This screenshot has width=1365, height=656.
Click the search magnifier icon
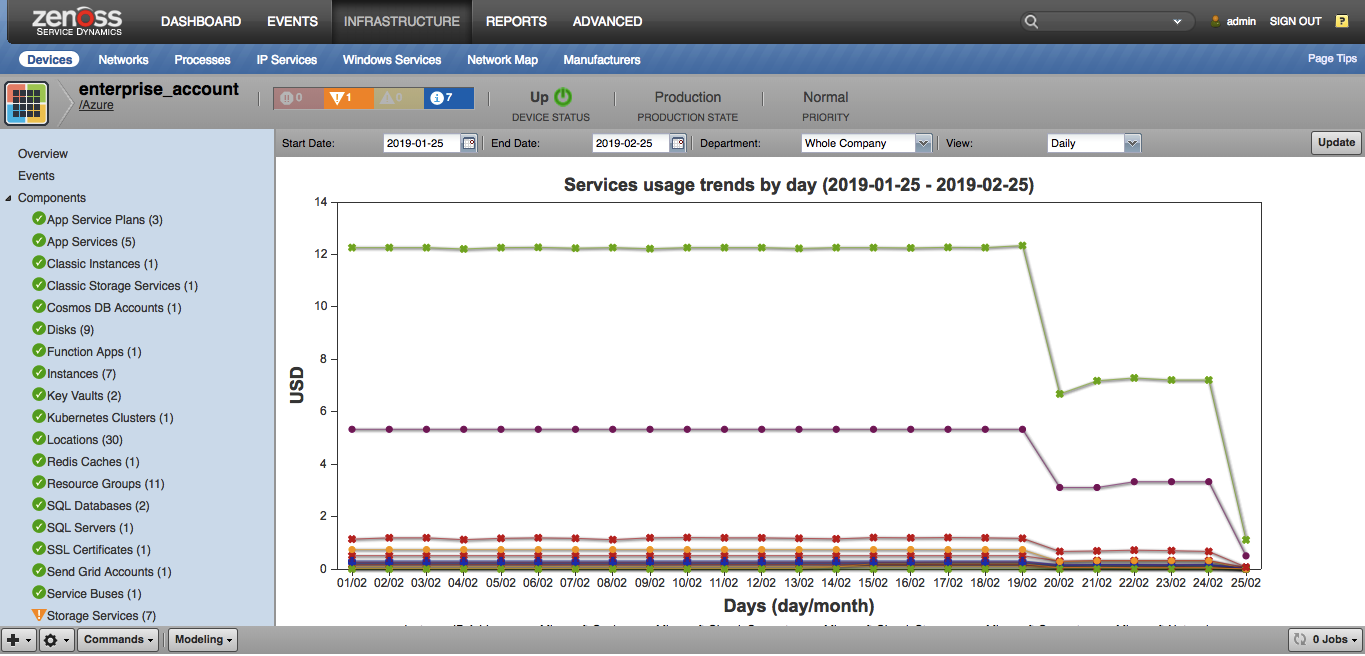click(x=1032, y=21)
